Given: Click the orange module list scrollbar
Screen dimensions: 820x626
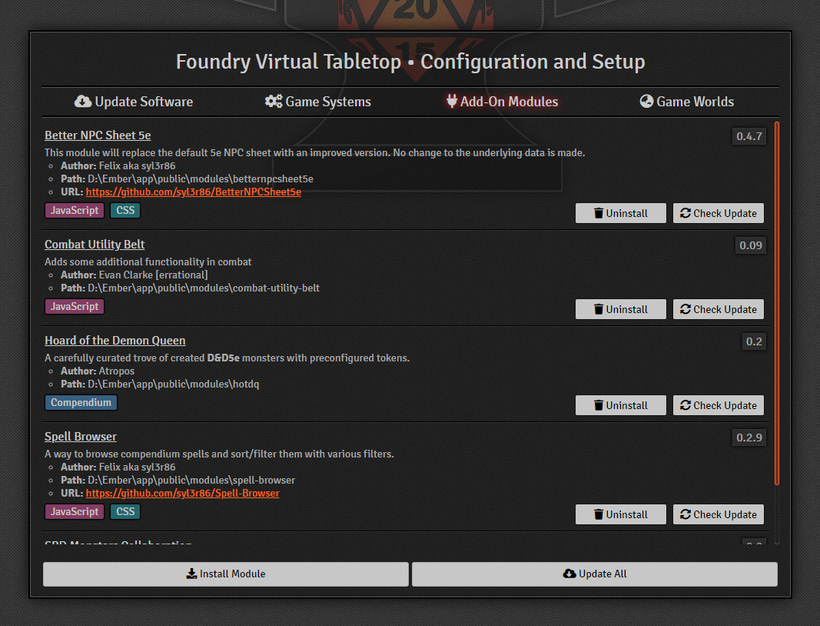Looking at the screenshot, I should click(x=777, y=303).
